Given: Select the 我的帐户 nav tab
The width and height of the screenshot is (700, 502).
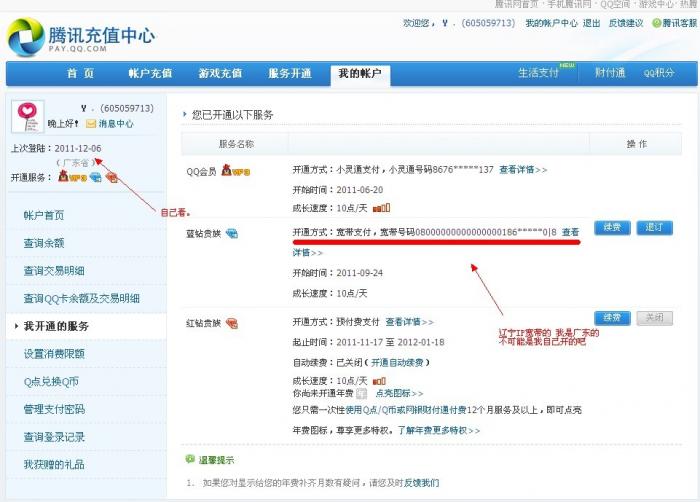Looking at the screenshot, I should coord(360,74).
